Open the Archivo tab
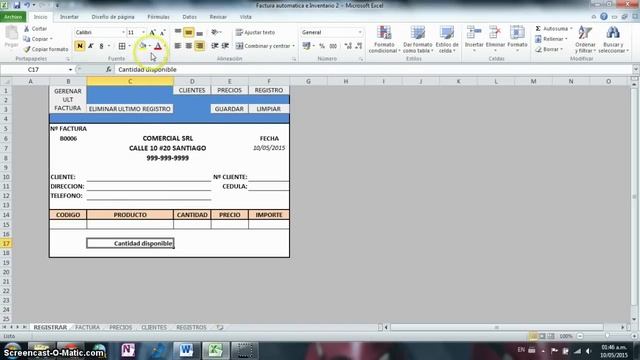640x360 pixels. pyautogui.click(x=13, y=17)
